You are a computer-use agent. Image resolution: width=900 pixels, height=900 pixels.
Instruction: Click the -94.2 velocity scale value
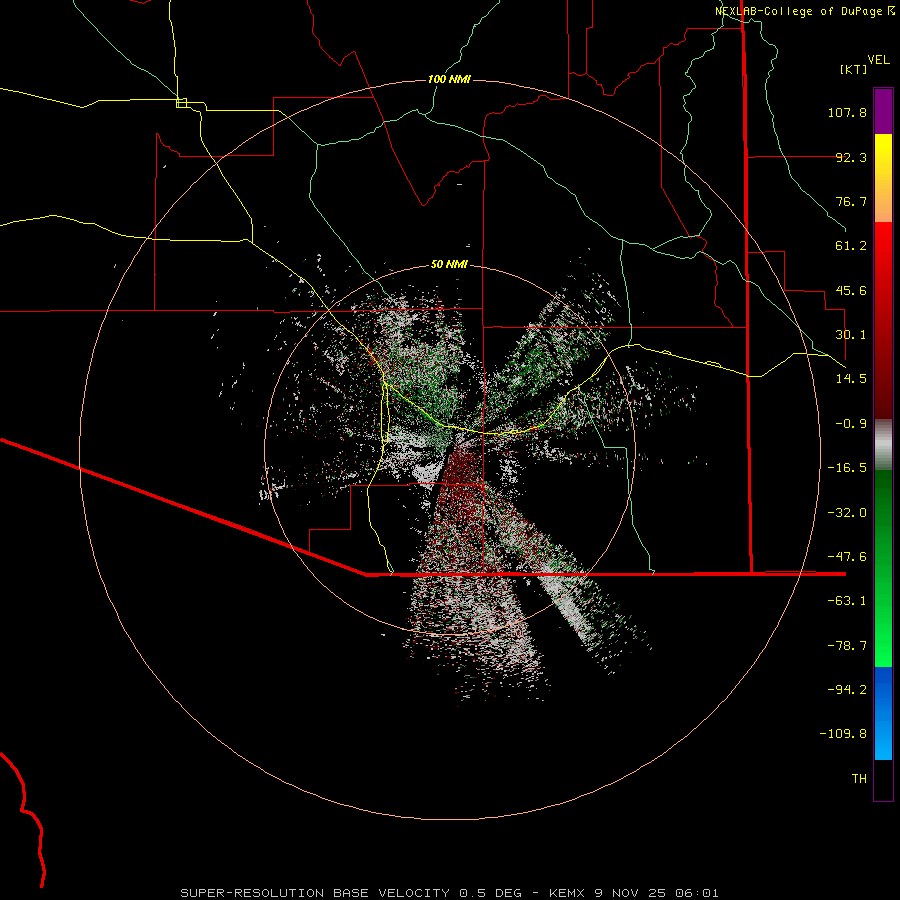coord(847,690)
